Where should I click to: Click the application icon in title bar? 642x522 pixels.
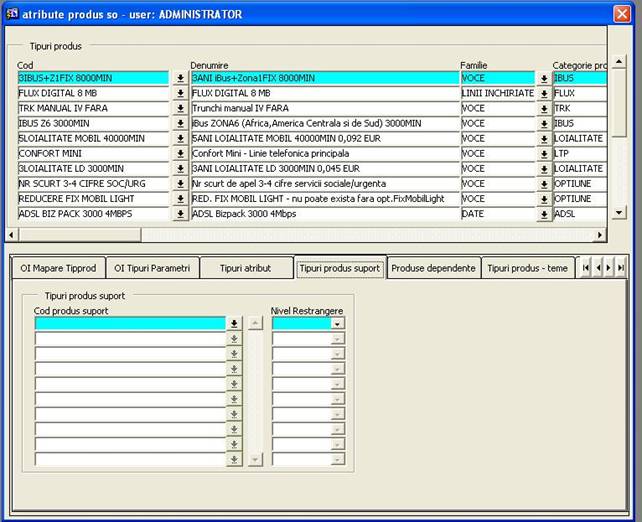coord(13,14)
